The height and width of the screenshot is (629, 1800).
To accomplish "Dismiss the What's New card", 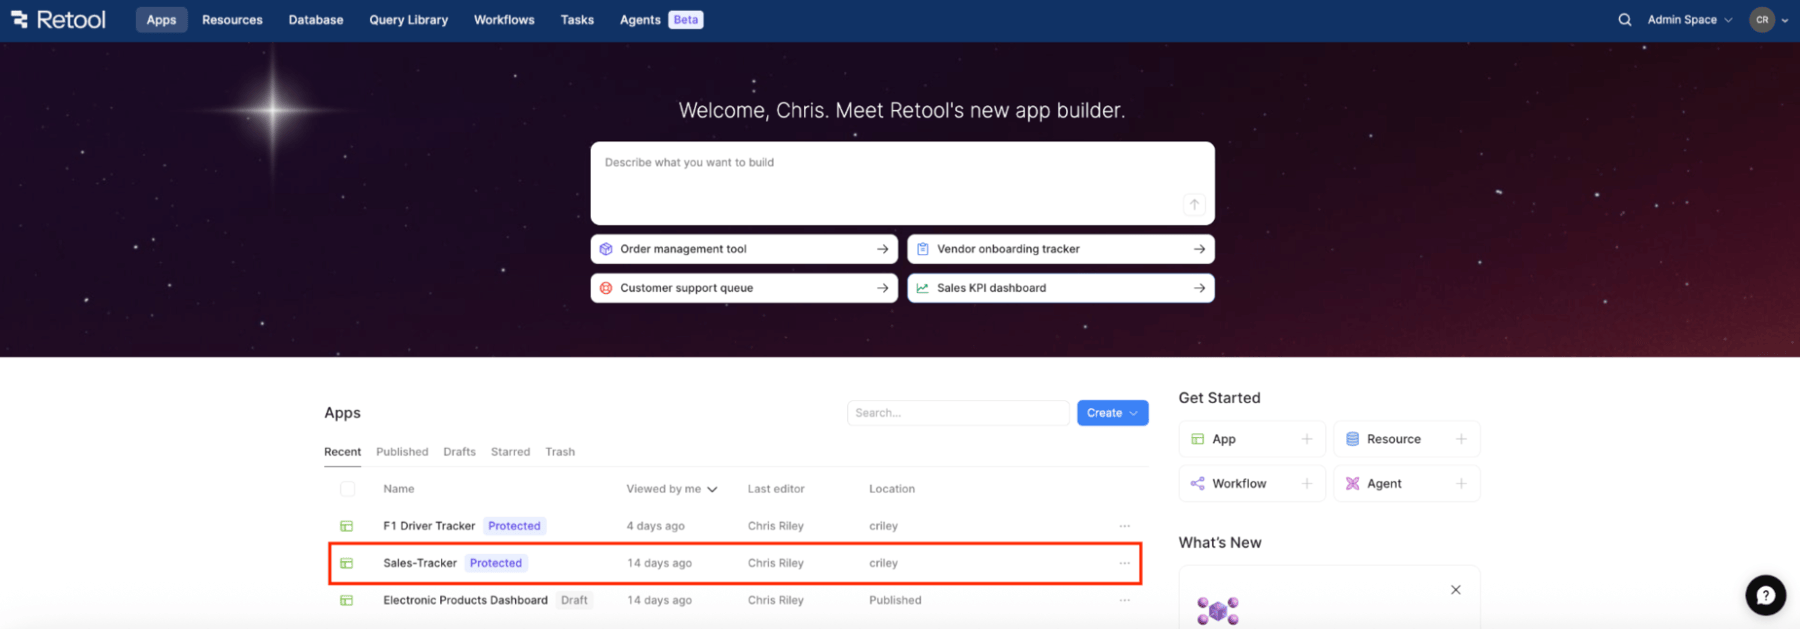I will (1456, 590).
